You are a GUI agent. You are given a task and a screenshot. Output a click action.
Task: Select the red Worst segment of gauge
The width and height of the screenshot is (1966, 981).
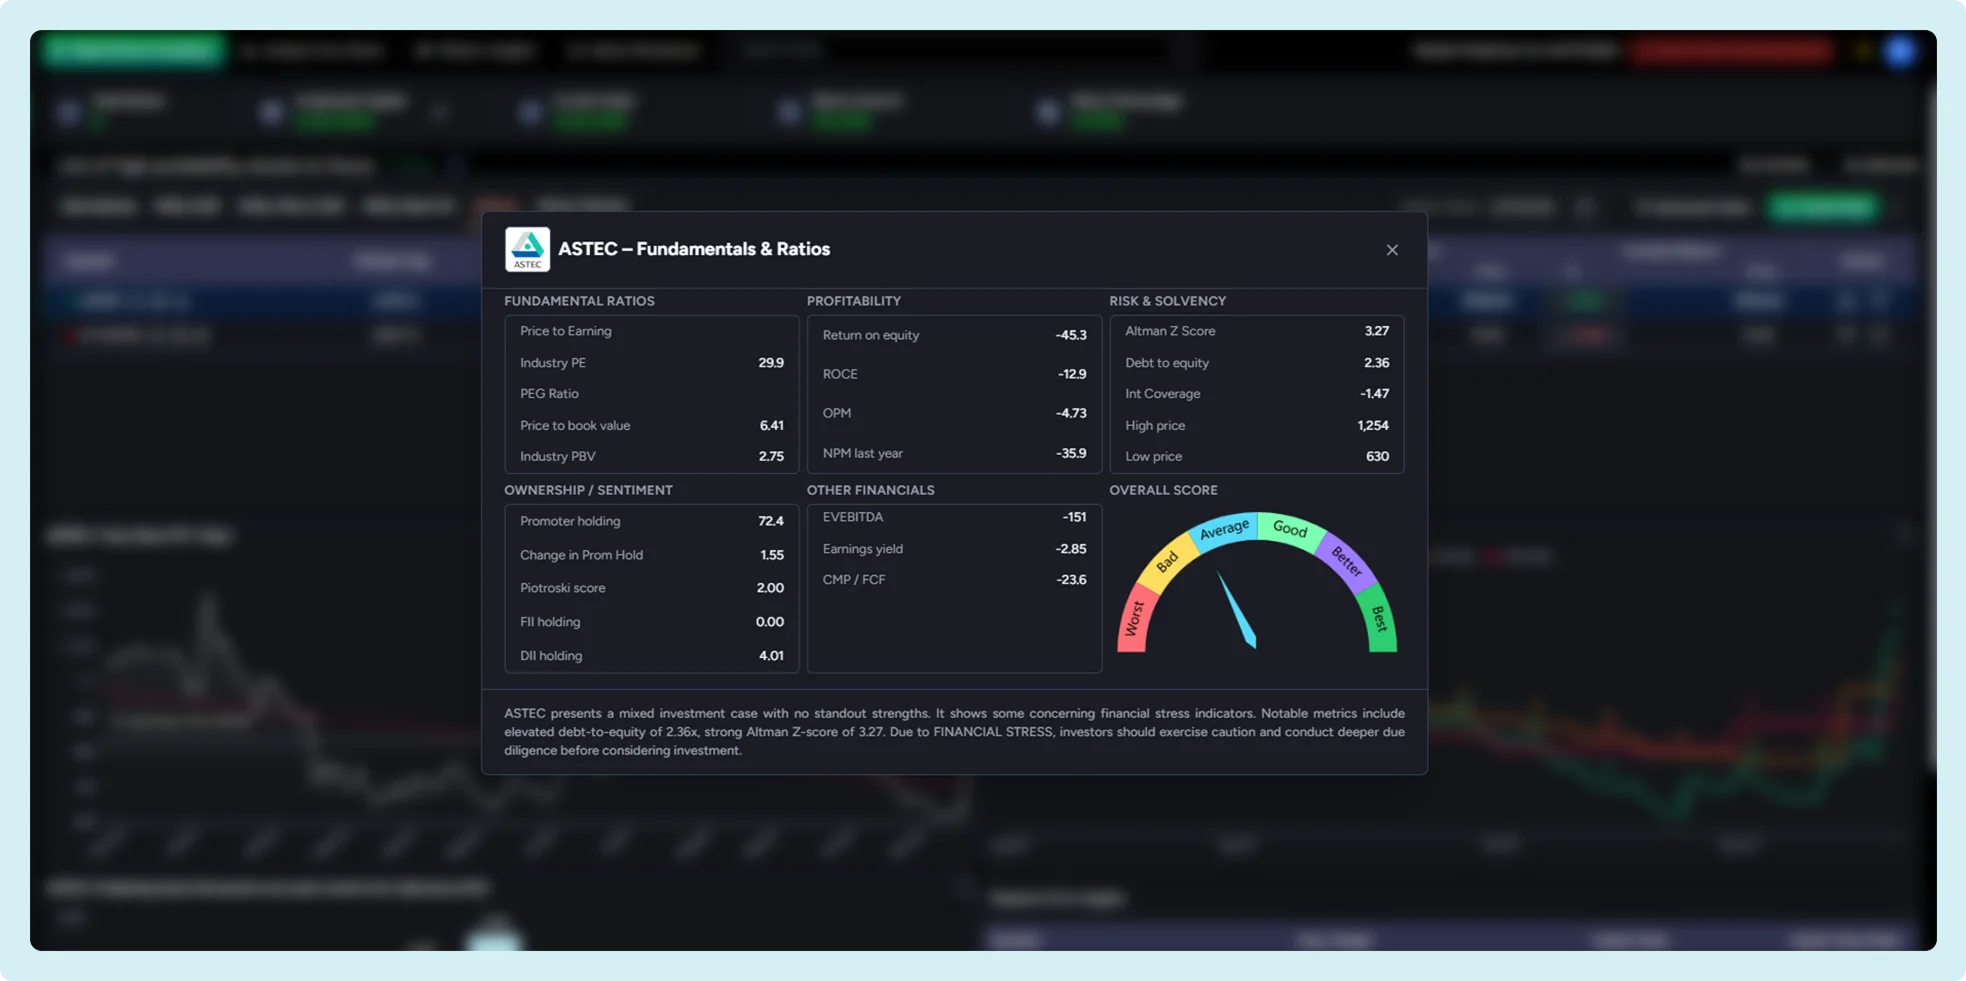pos(1133,620)
